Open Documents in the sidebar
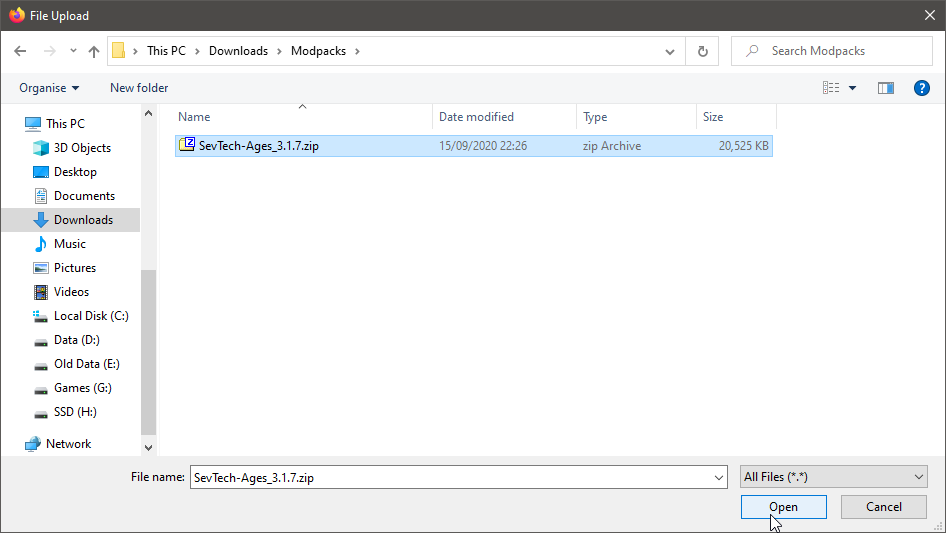946x533 pixels. (84, 196)
